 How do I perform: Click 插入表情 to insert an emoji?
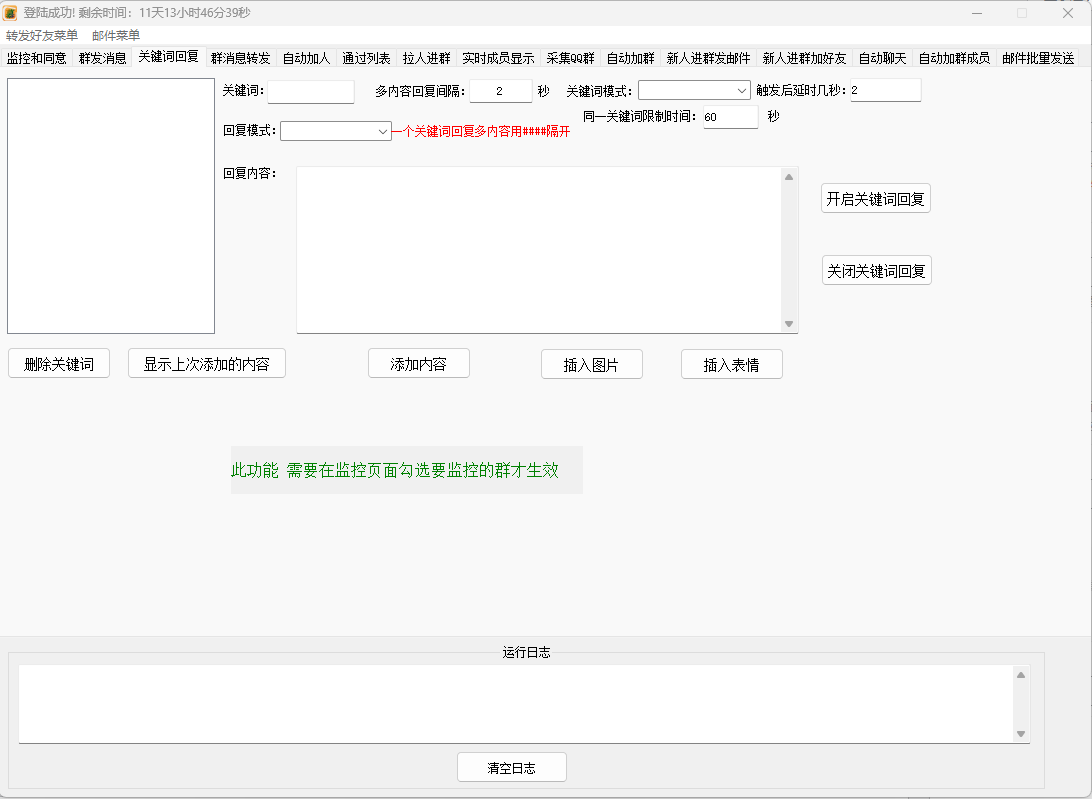click(731, 364)
